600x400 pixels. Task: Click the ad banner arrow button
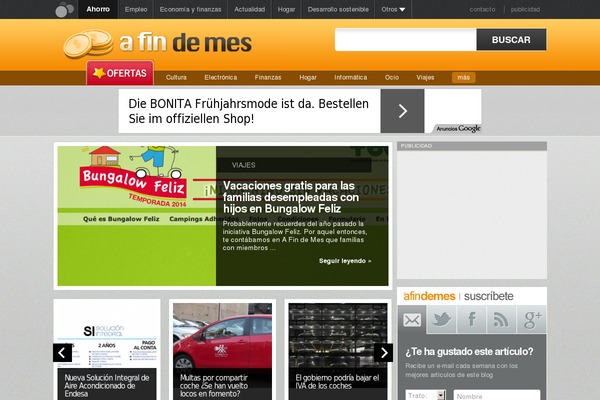pos(402,111)
